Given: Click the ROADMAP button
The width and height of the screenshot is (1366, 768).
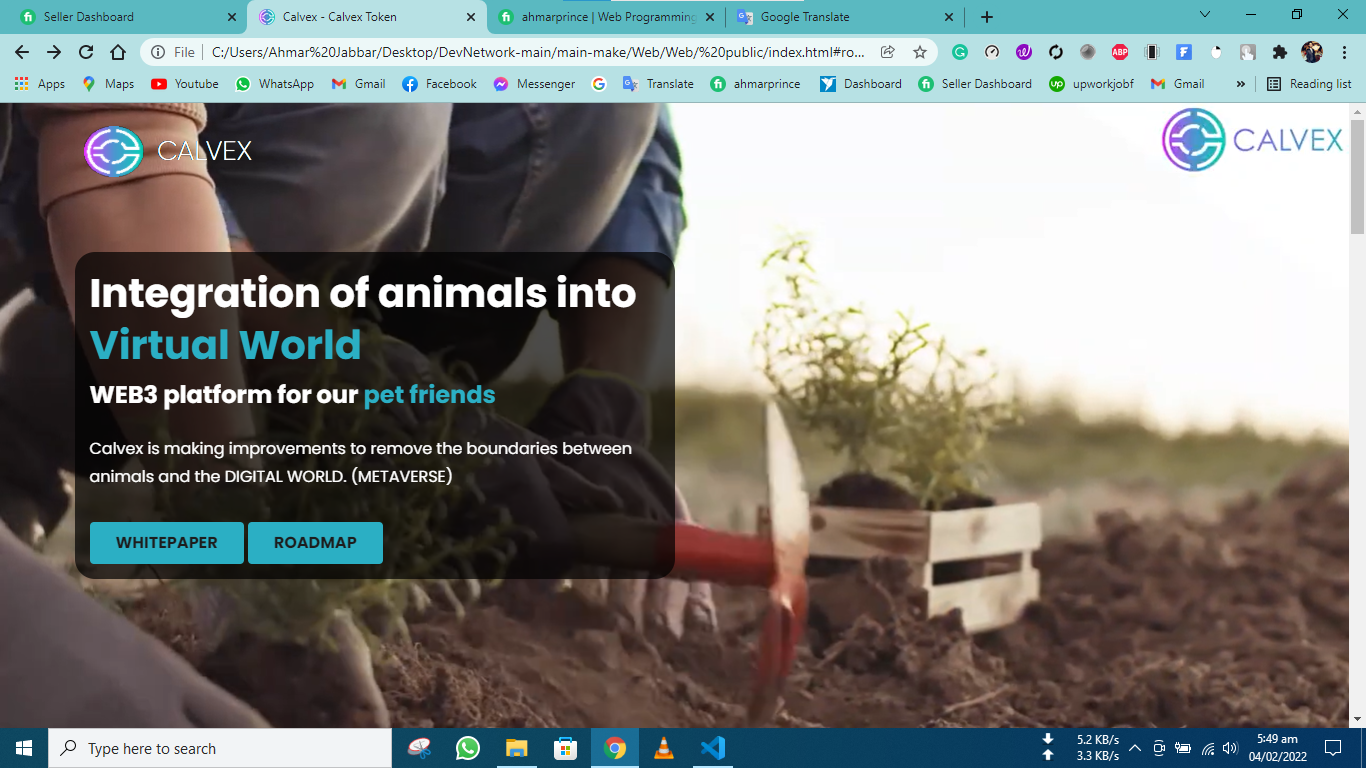Looking at the screenshot, I should [x=315, y=543].
